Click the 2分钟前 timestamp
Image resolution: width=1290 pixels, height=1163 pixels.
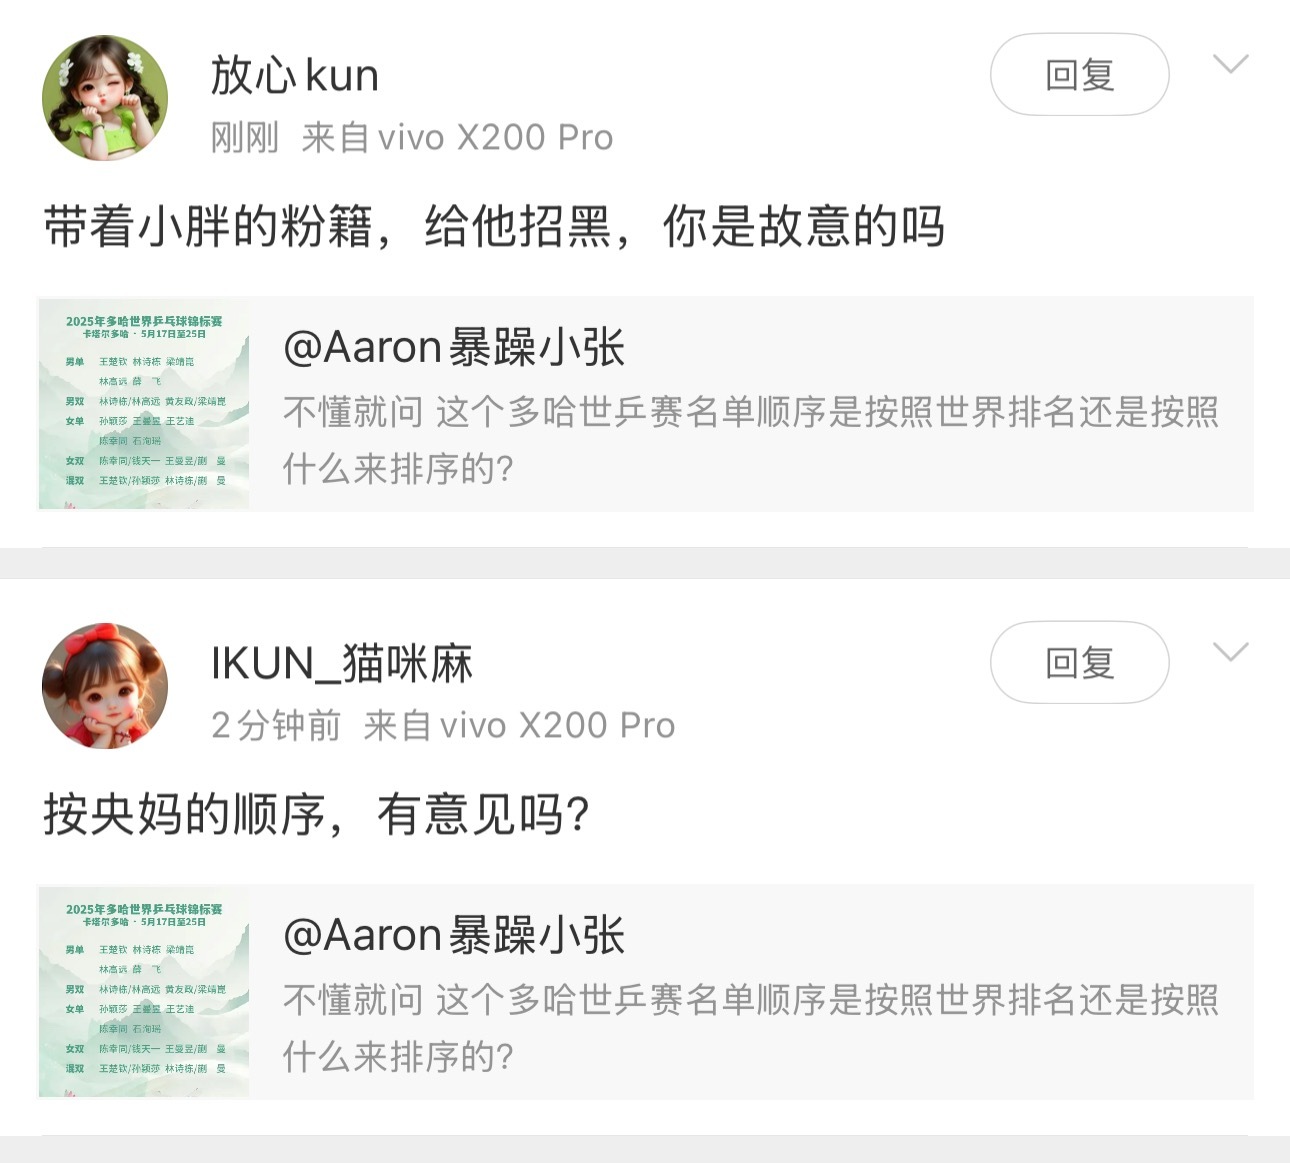(x=276, y=725)
